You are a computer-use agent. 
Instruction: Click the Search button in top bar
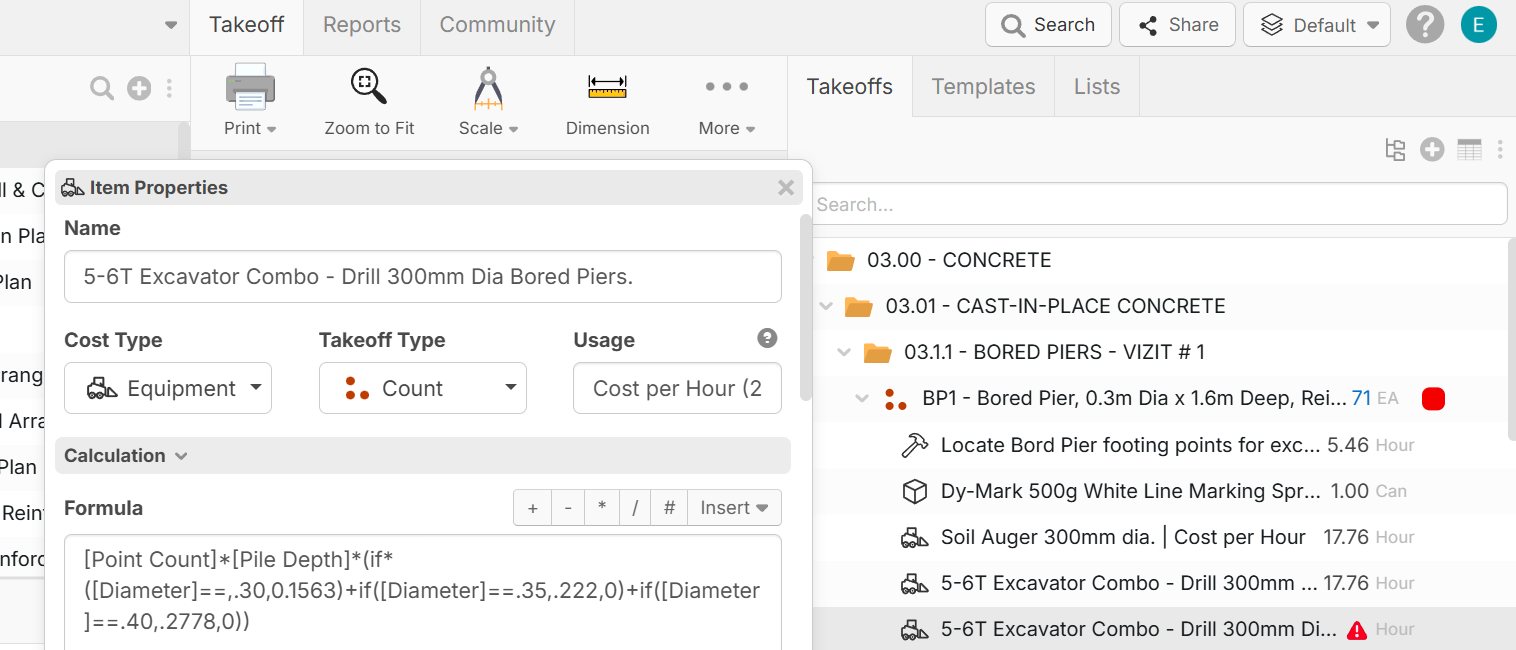[x=1048, y=25]
